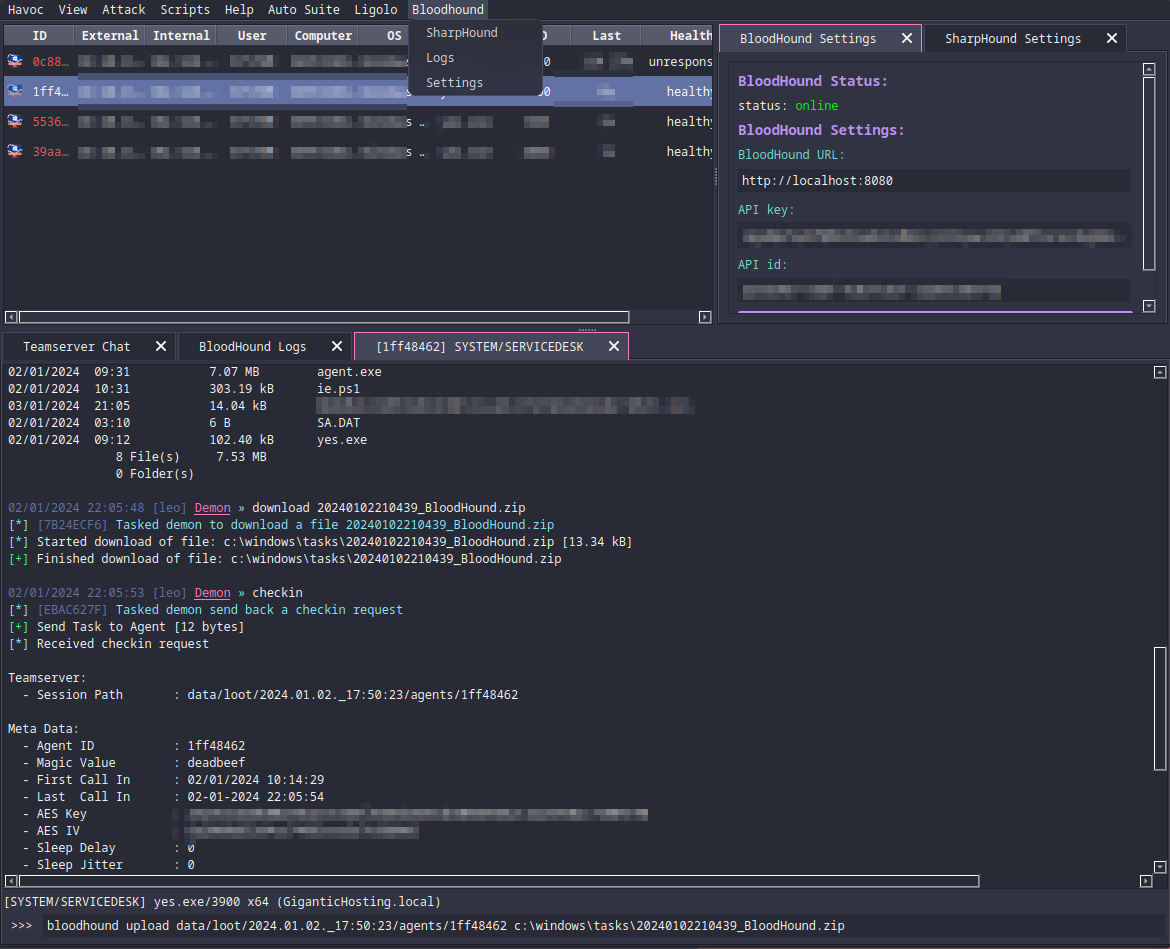This screenshot has height=949, width=1170.
Task: Click console horizontal scroll right arrow
Action: coord(1146,881)
